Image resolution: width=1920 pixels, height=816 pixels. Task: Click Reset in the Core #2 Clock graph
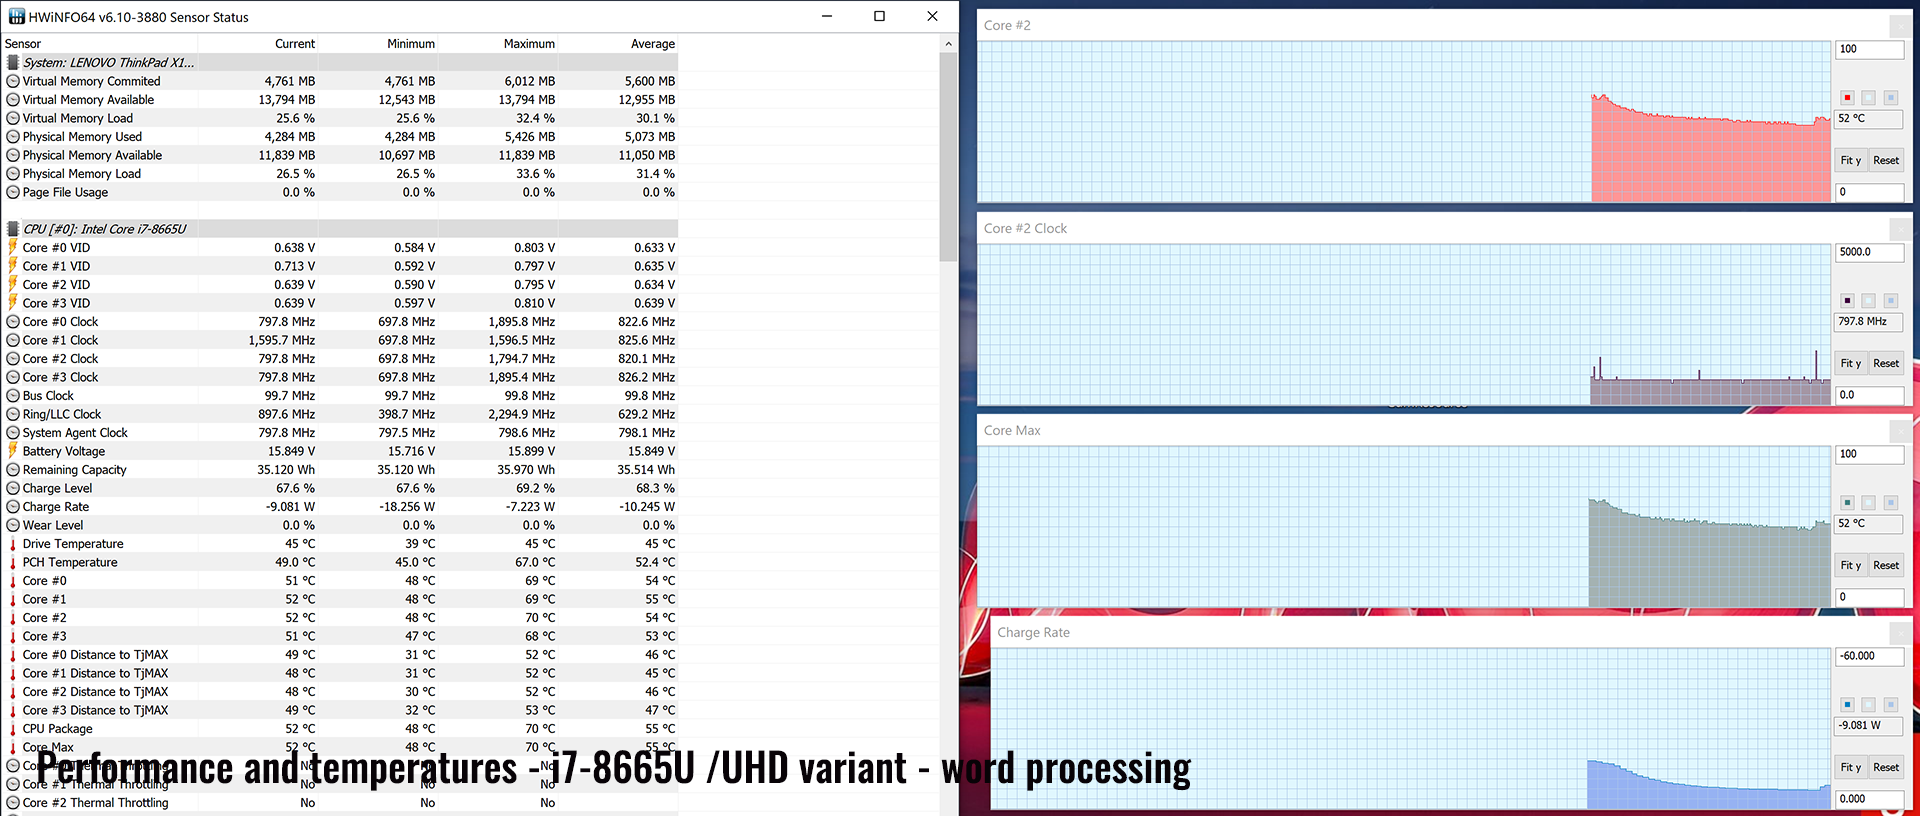coord(1886,363)
